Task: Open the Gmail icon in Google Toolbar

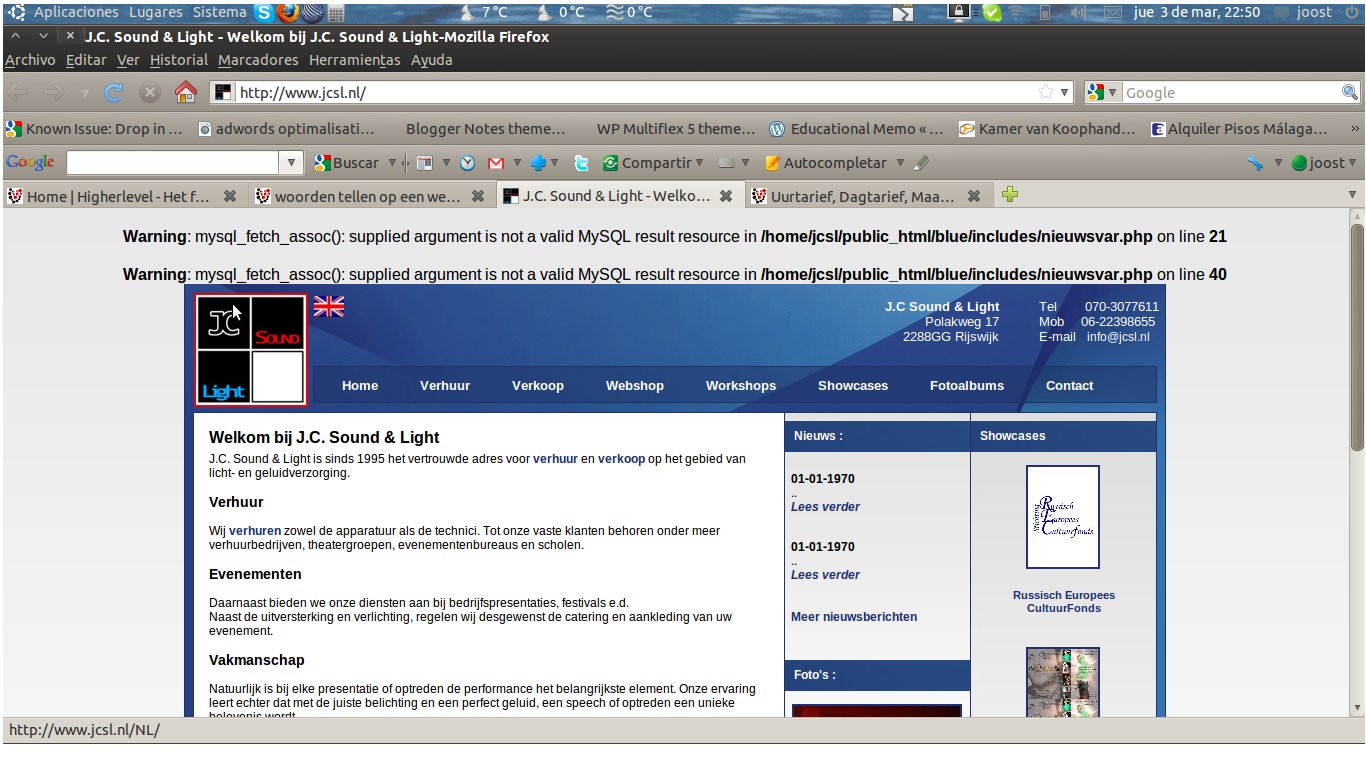Action: (x=496, y=163)
